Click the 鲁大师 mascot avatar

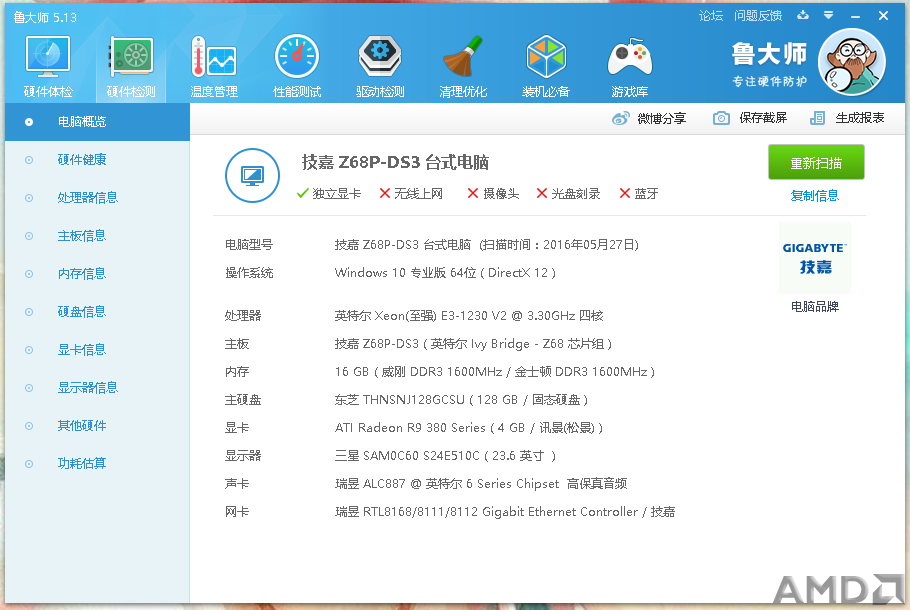click(851, 62)
